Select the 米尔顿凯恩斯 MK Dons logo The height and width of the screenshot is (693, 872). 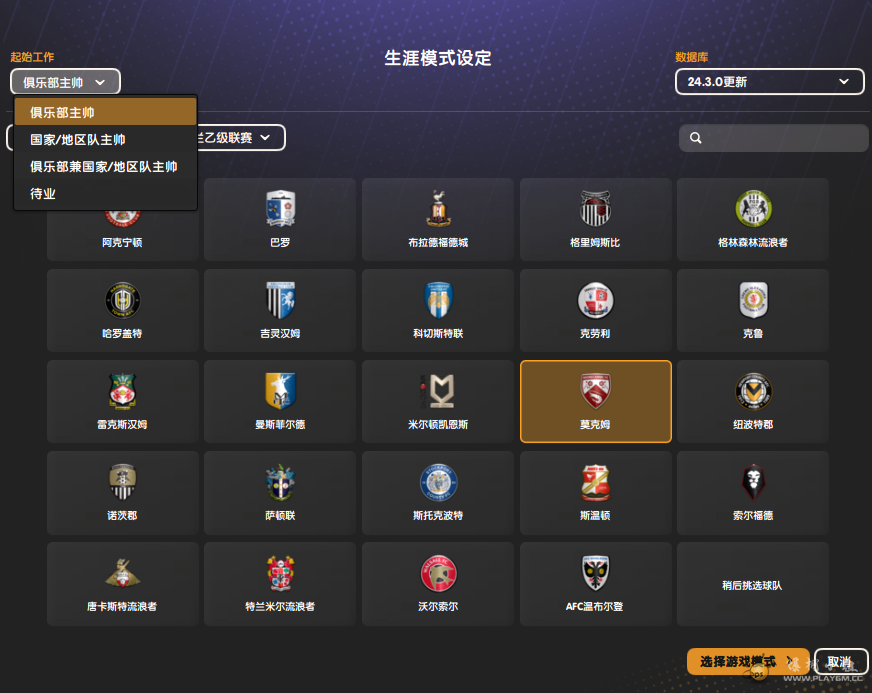click(x=438, y=390)
